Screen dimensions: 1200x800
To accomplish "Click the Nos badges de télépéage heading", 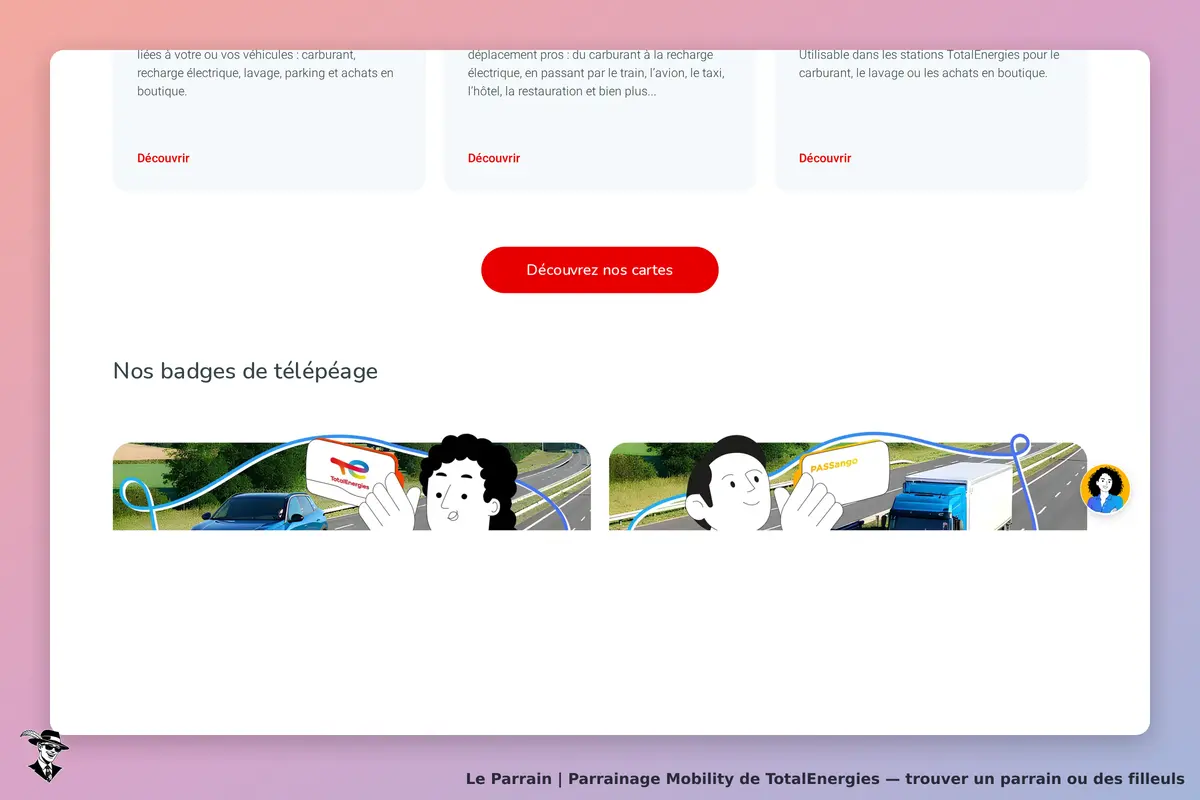I will 245,371.
